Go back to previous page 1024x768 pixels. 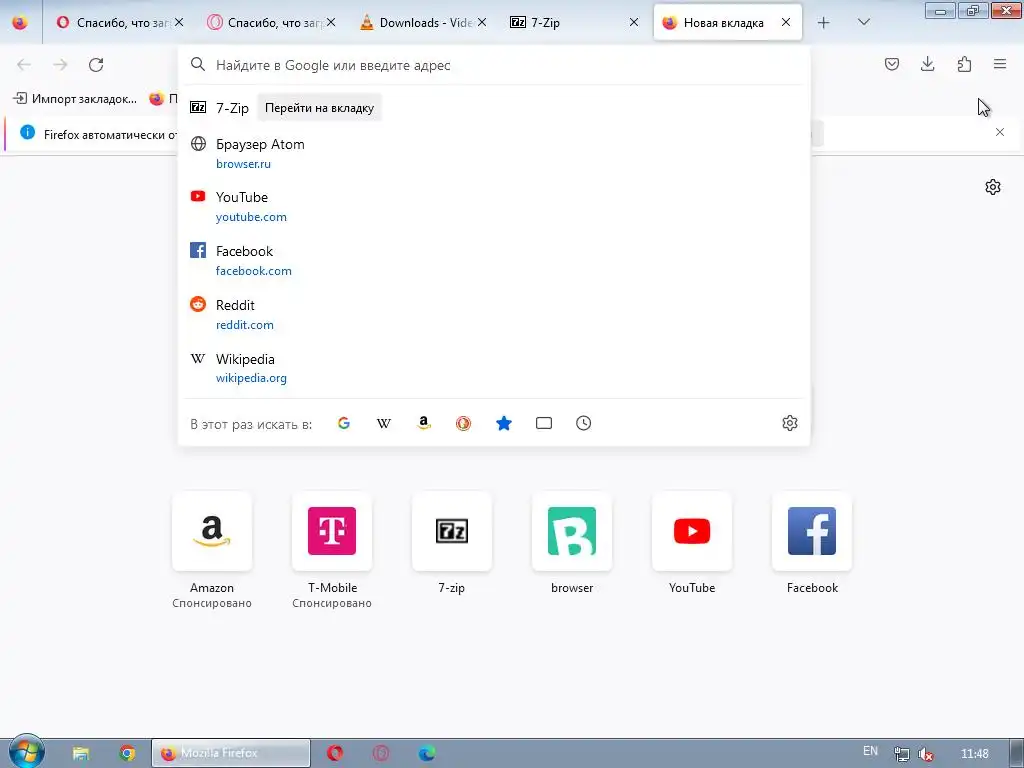click(24, 65)
